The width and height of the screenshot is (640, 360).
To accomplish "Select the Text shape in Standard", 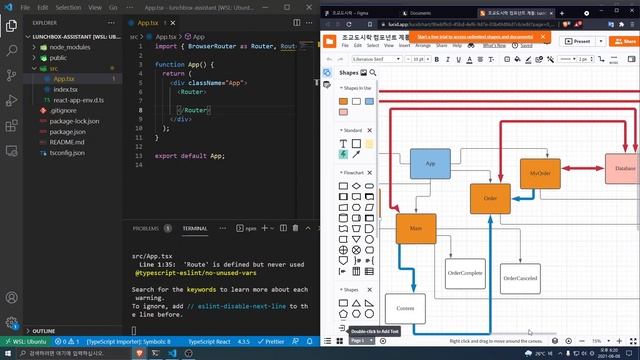I will 343,144.
